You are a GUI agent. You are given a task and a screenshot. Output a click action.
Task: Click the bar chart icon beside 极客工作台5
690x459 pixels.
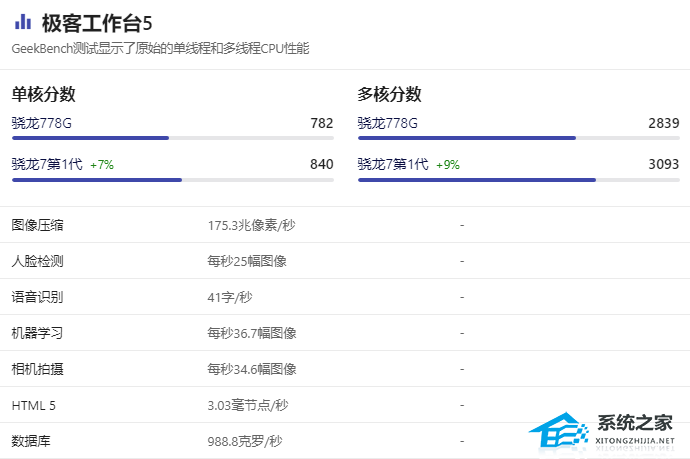23,22
